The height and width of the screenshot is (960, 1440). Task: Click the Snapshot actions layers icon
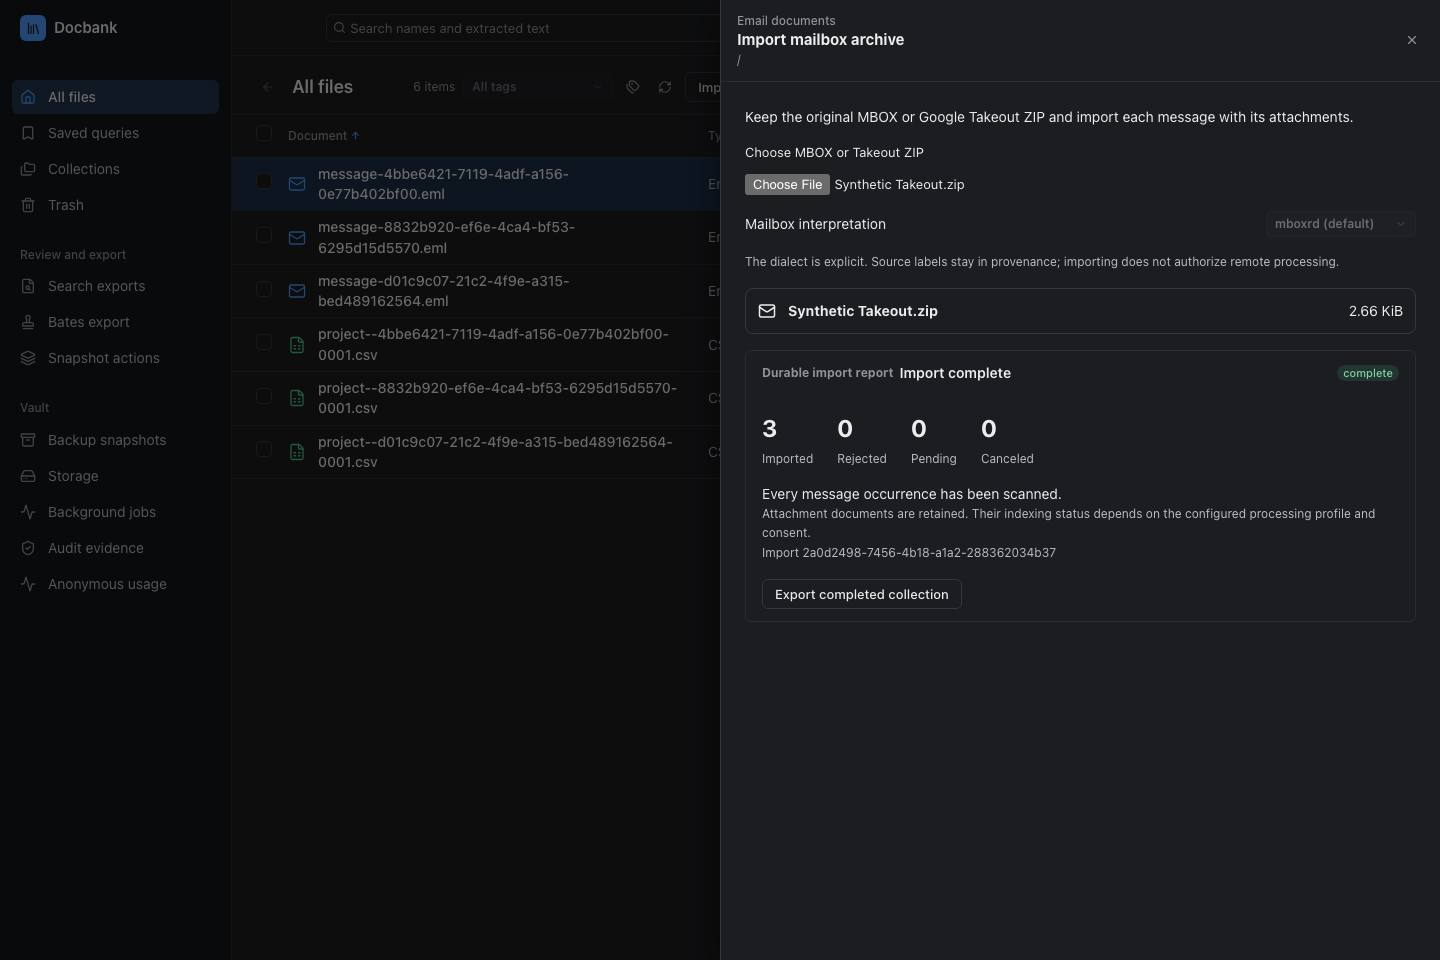(28, 358)
